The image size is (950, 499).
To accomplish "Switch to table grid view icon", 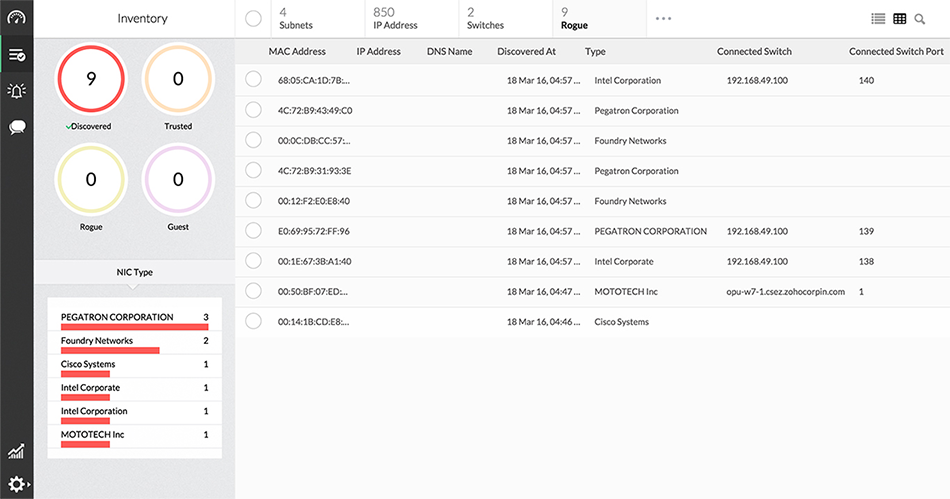I will (900, 19).
